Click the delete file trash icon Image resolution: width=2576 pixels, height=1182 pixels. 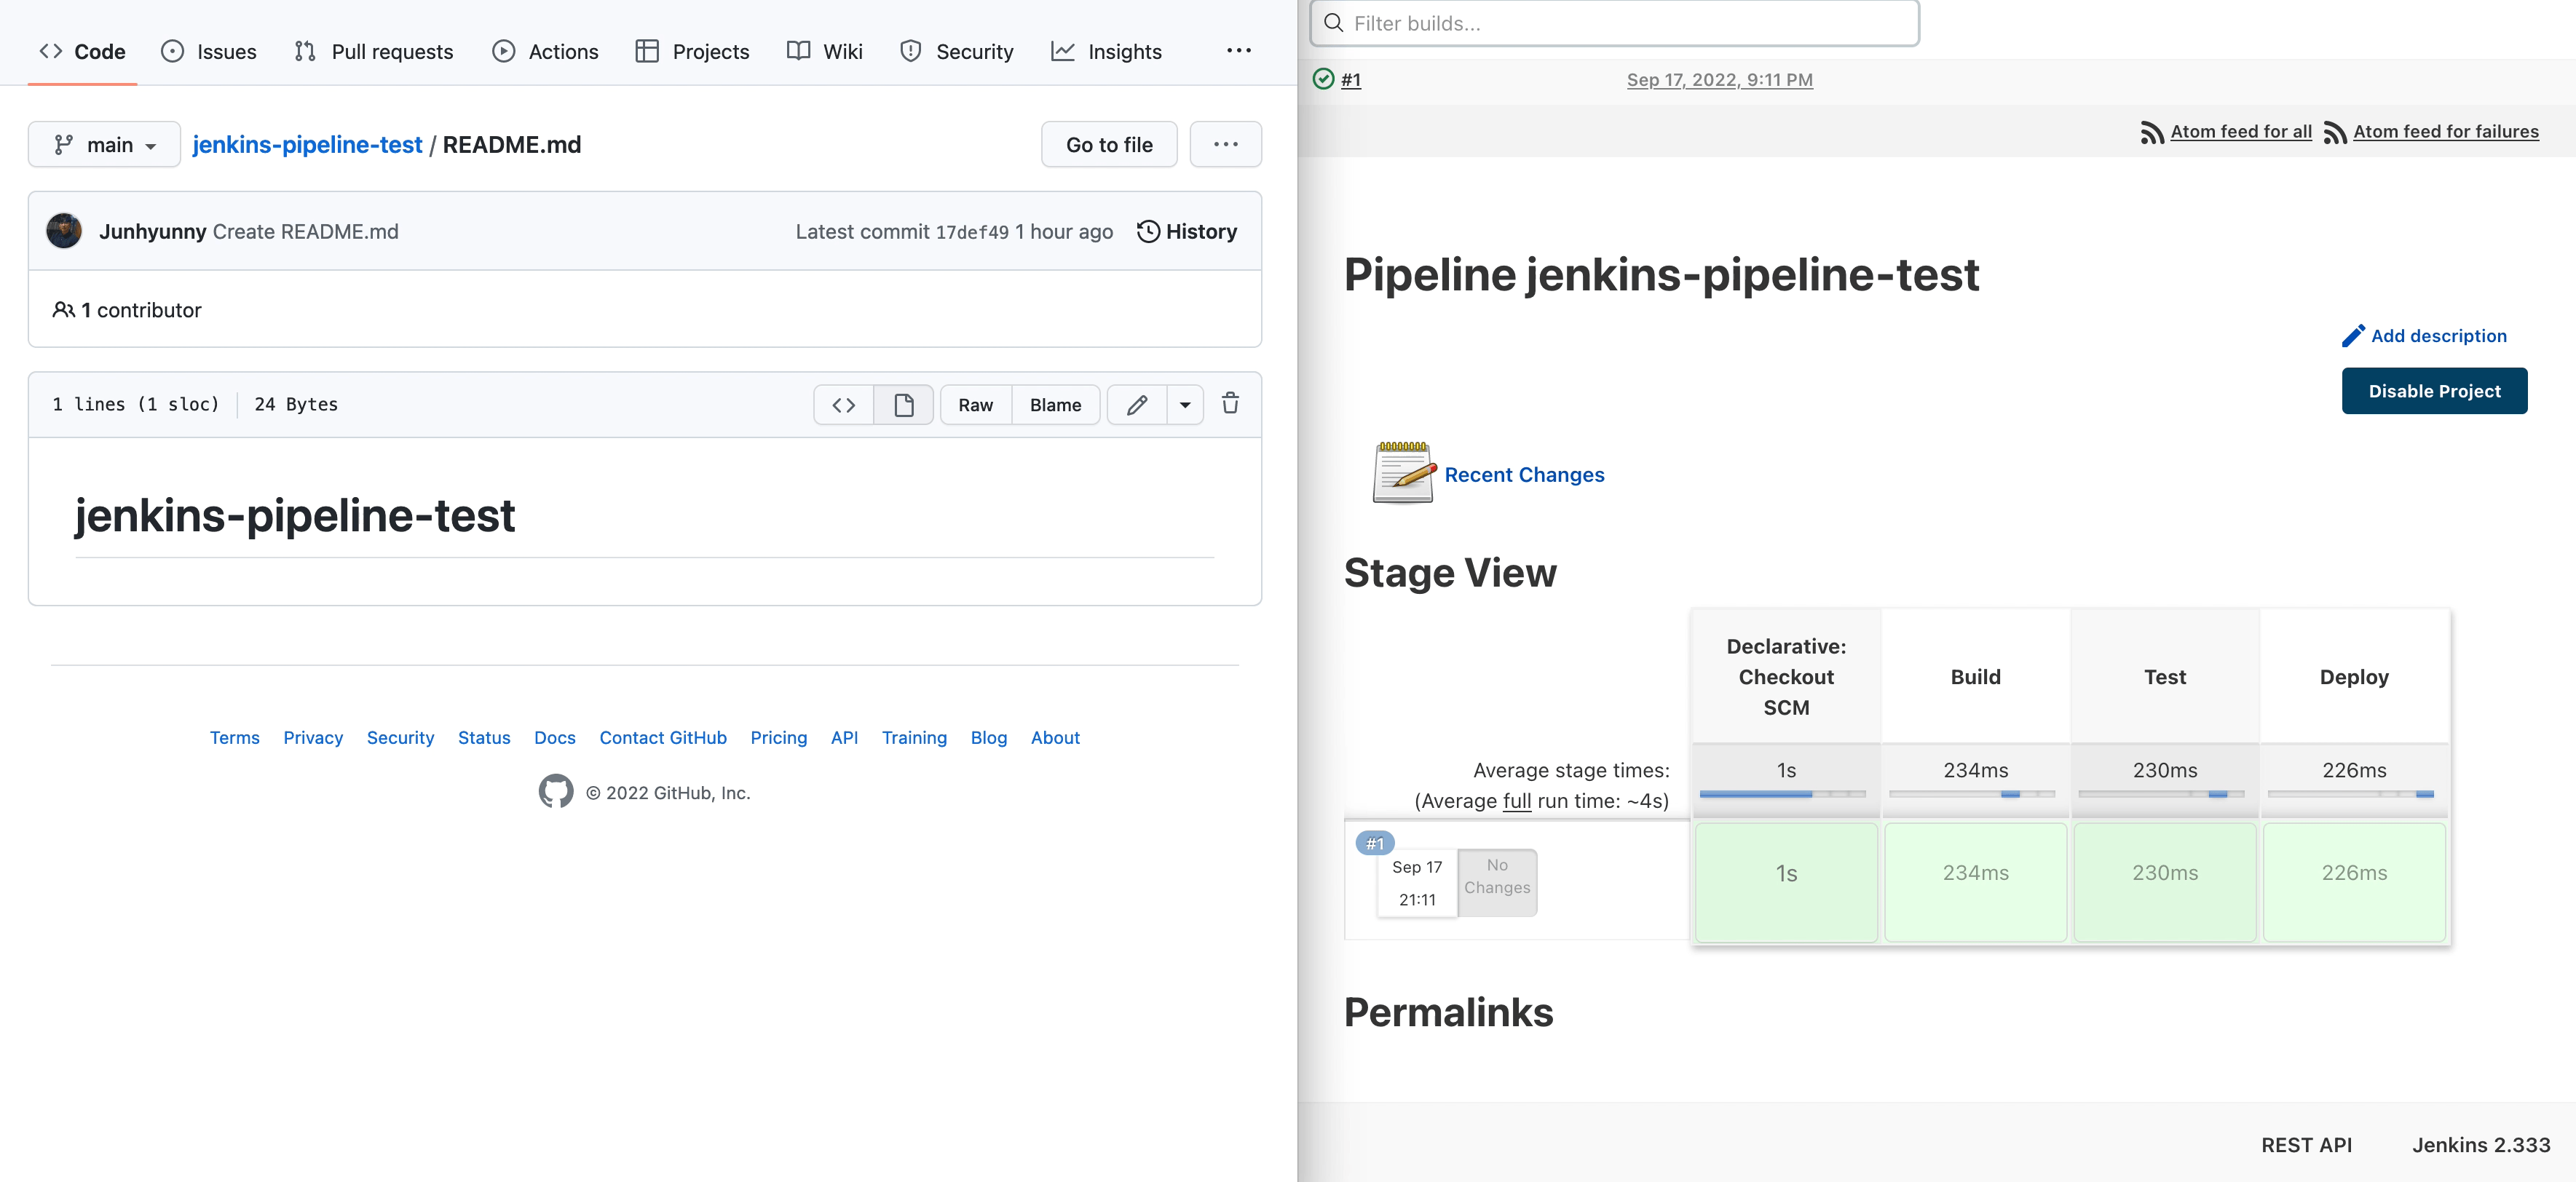click(1230, 404)
